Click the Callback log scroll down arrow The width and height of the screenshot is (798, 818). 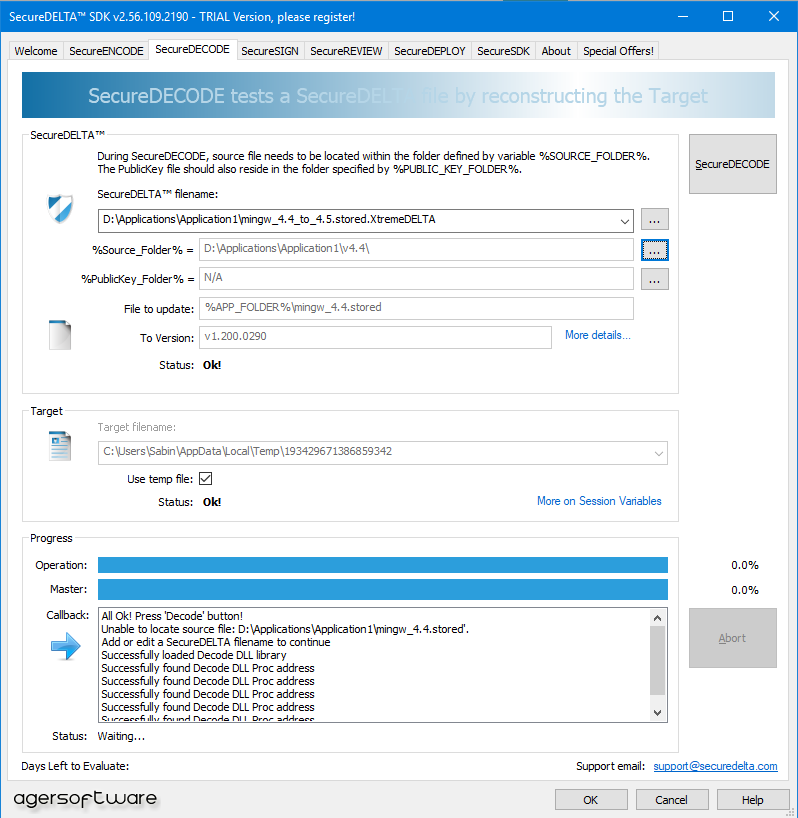pos(658,713)
